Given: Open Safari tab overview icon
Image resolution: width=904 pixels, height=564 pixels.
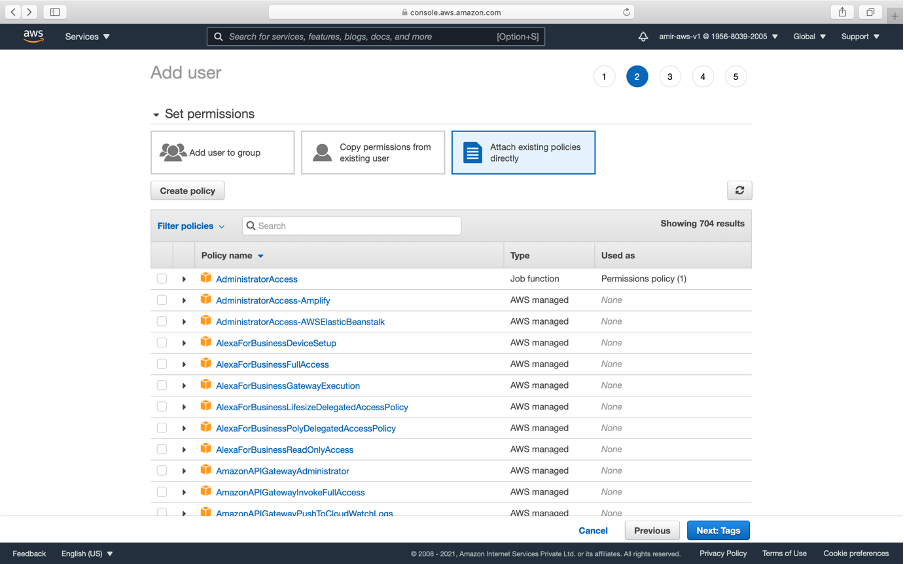Looking at the screenshot, I should 870,12.
